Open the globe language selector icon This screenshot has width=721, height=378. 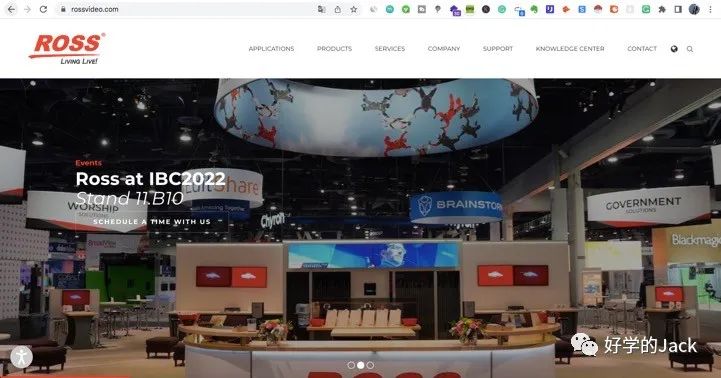(674, 49)
